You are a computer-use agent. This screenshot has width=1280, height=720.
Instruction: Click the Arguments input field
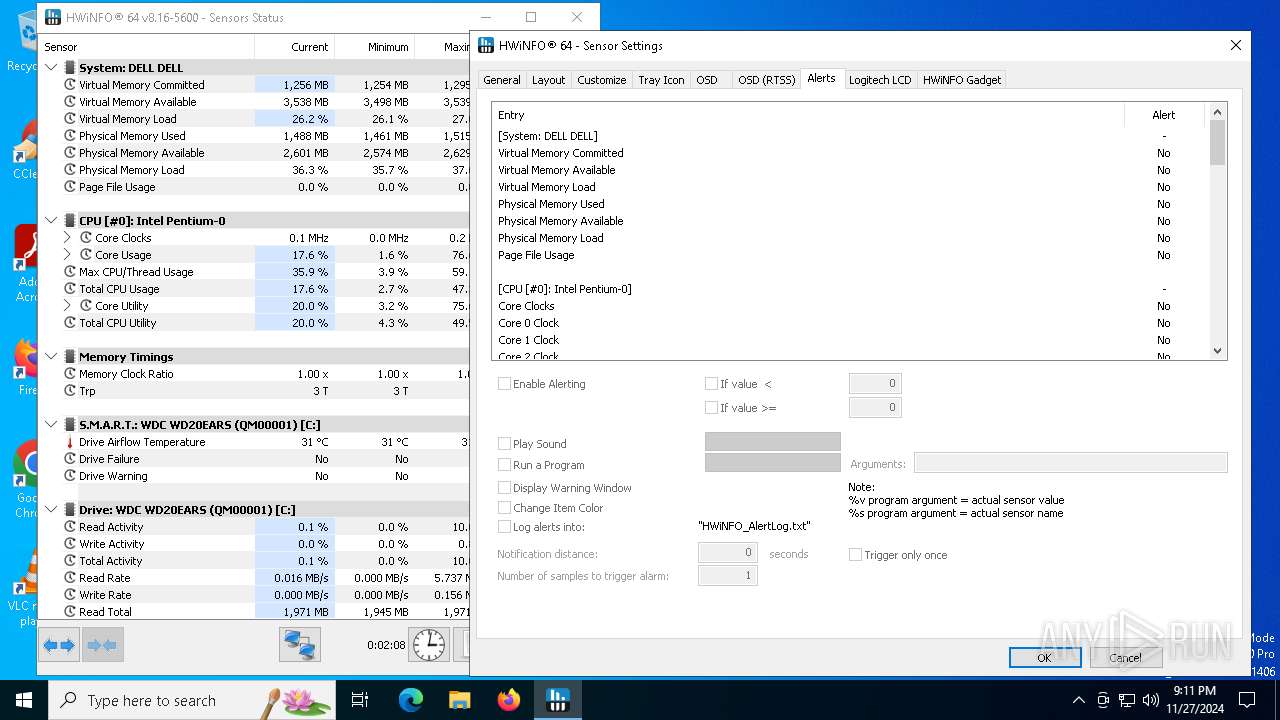click(1070, 463)
